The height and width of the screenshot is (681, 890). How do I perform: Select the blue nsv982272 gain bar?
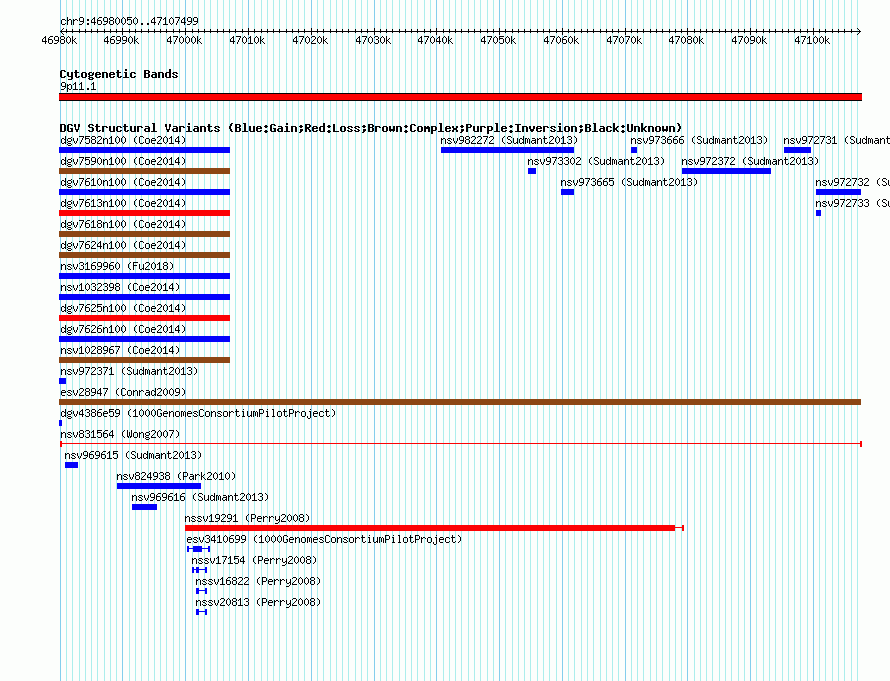point(507,150)
